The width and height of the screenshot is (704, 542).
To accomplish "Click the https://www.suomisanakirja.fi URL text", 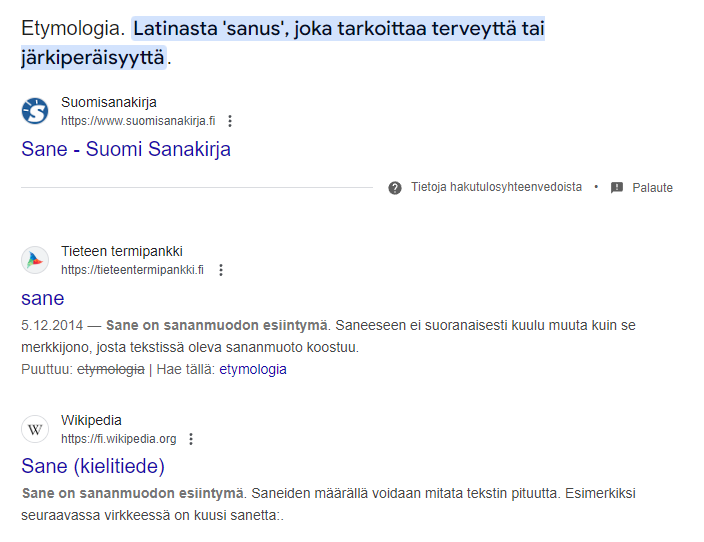I will pyautogui.click(x=138, y=121).
